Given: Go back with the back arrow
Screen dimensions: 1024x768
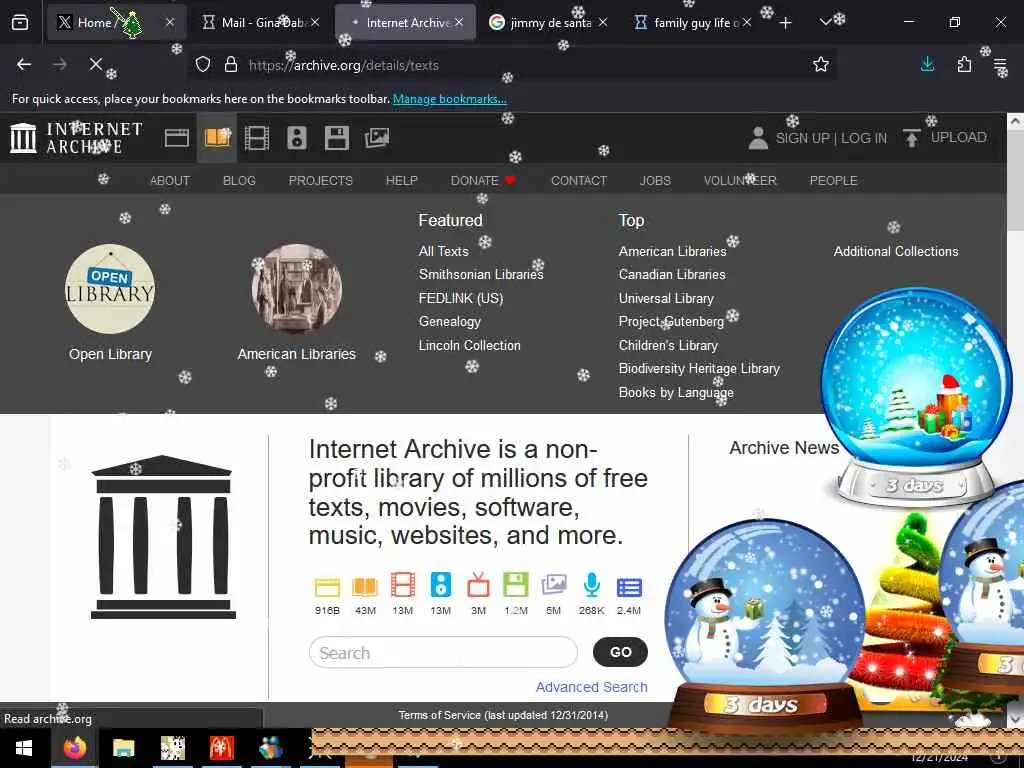Looking at the screenshot, I should pos(24,64).
